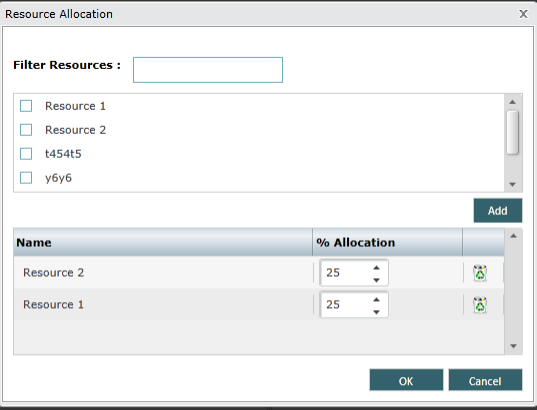Click resource list scroll down arrow
Image resolution: width=537 pixels, height=410 pixels.
(512, 184)
